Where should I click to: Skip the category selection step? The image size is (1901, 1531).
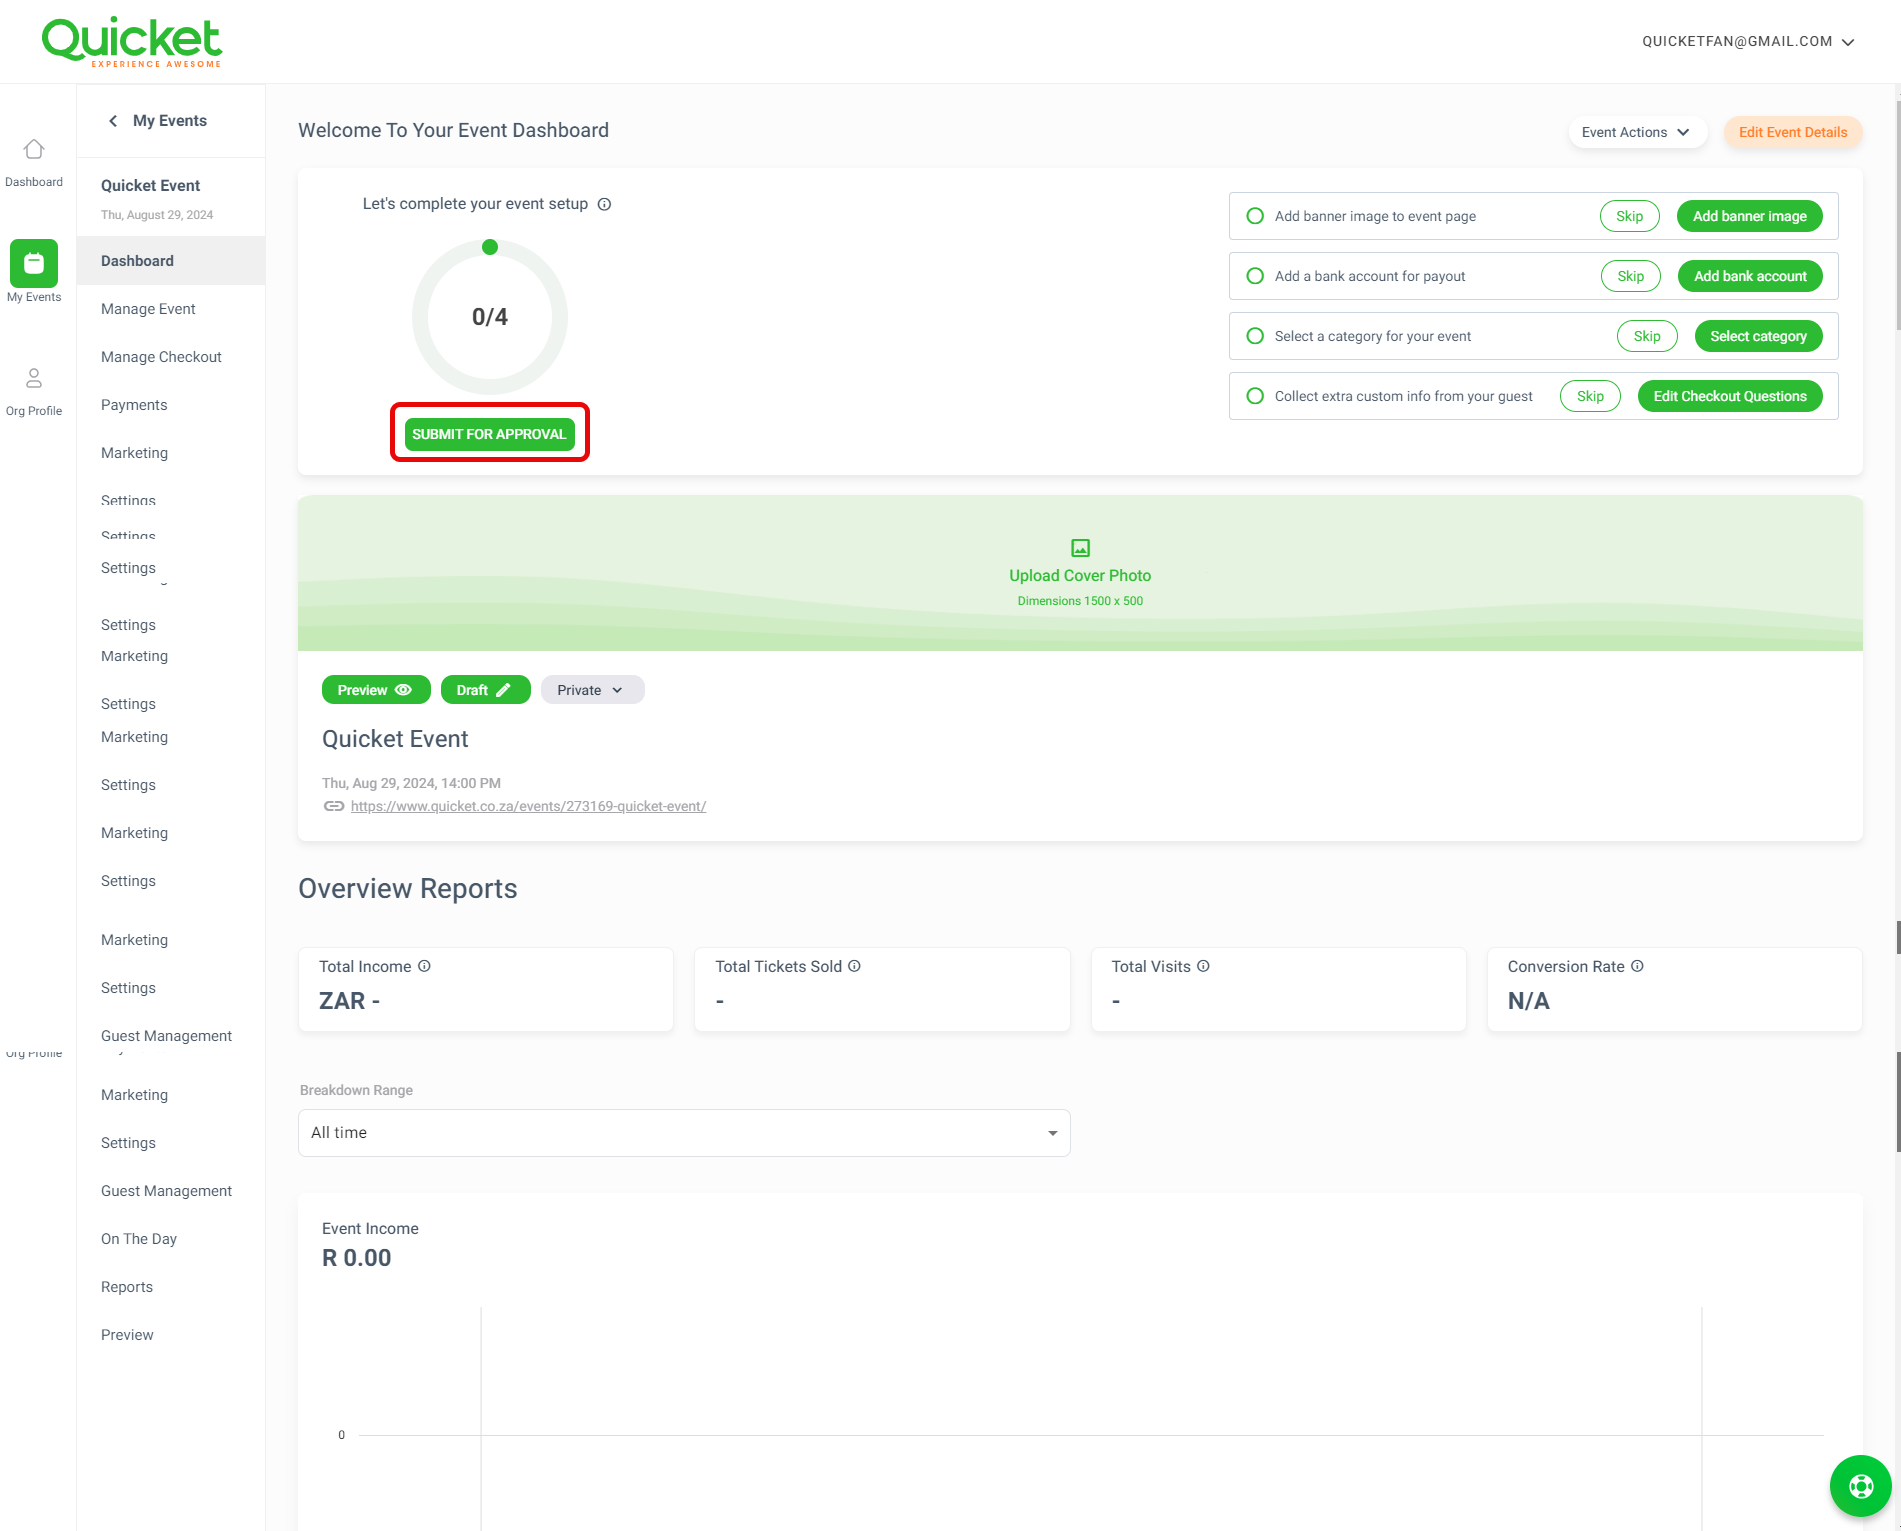(x=1647, y=336)
